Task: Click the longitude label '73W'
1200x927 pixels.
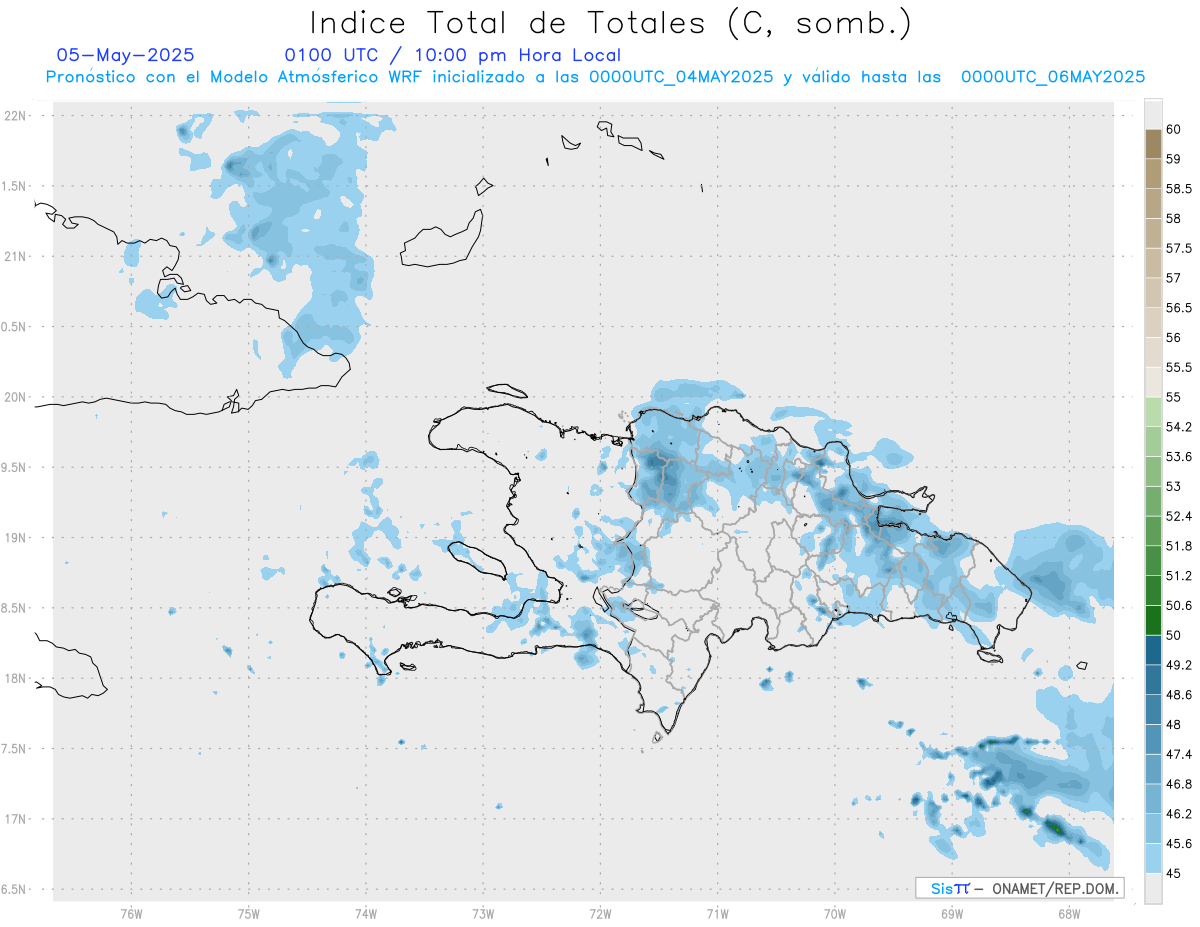Action: pos(483,914)
